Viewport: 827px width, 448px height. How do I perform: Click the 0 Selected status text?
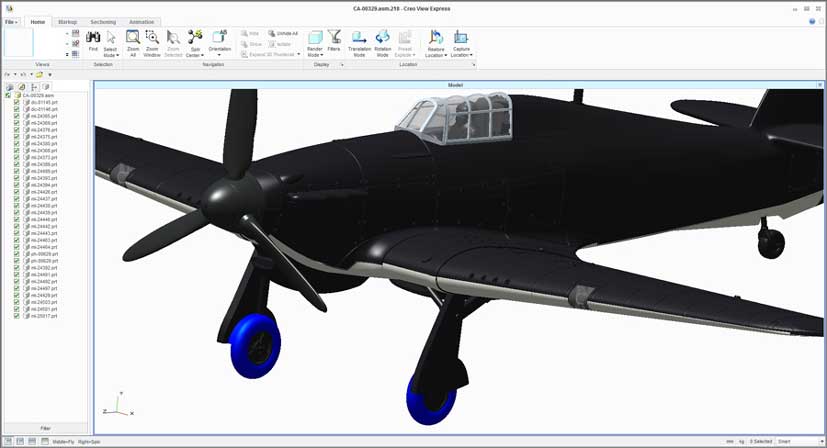pos(761,441)
